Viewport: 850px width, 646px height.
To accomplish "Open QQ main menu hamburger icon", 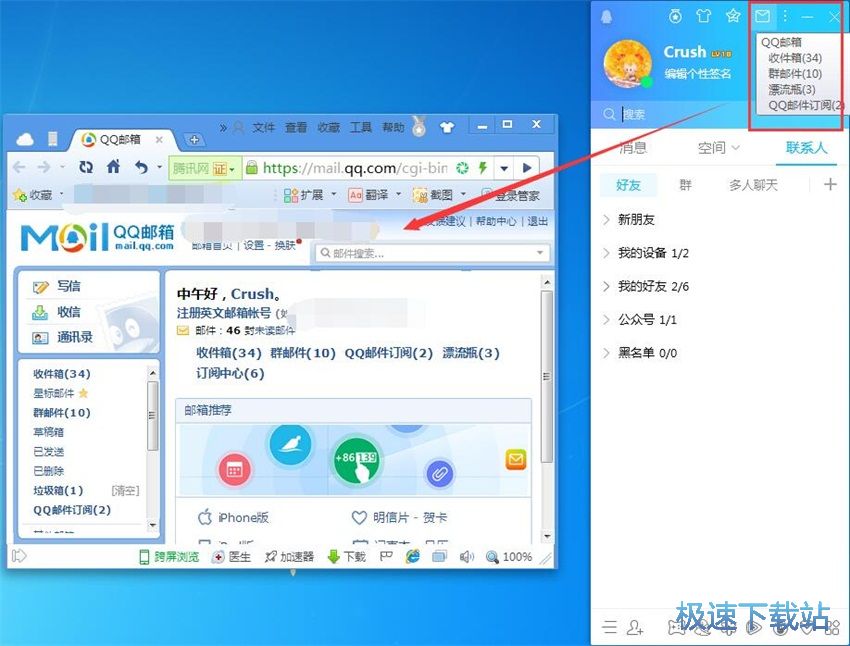I will [609, 627].
